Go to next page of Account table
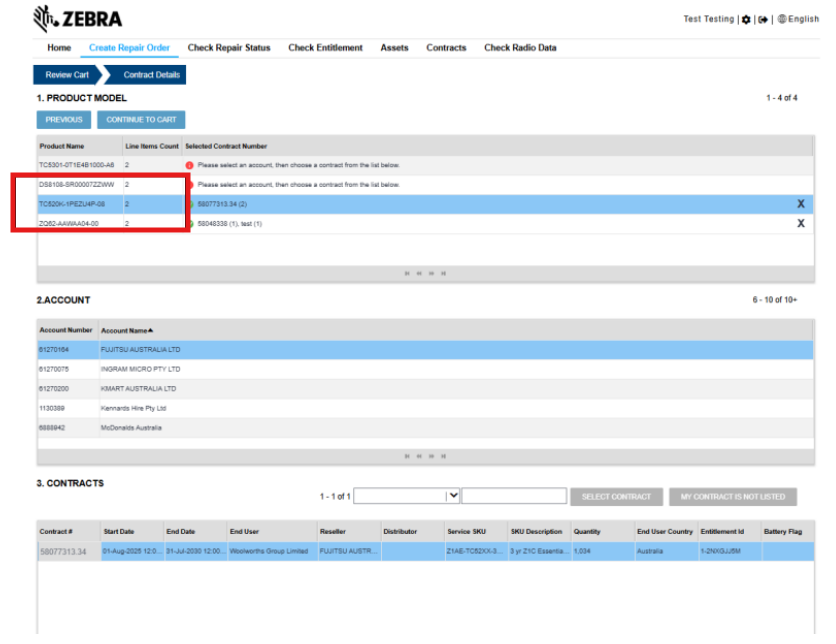This screenshot has height=644, width=836. 431,456
